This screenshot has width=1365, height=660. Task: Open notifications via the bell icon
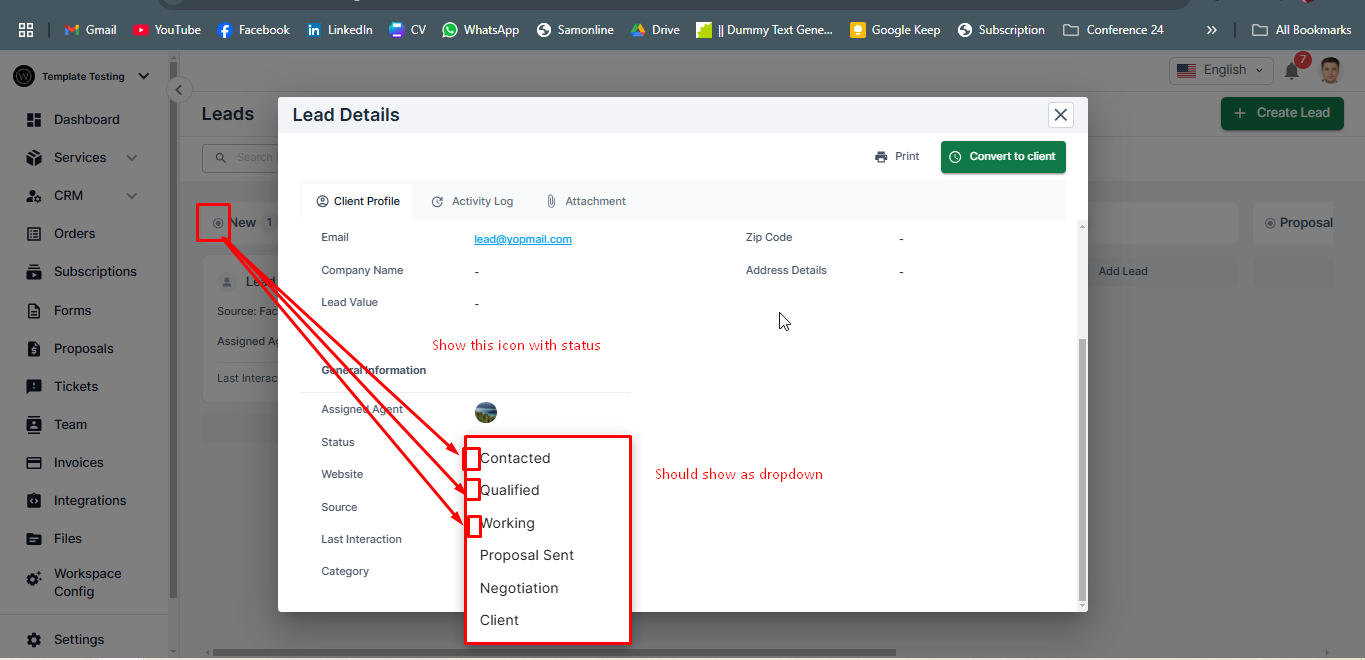(1292, 71)
